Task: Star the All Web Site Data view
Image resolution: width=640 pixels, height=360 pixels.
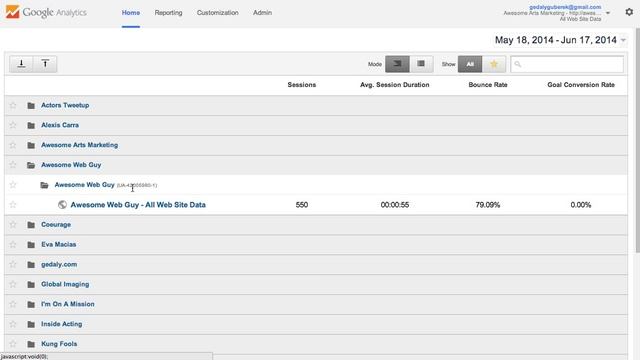Action: [13, 204]
